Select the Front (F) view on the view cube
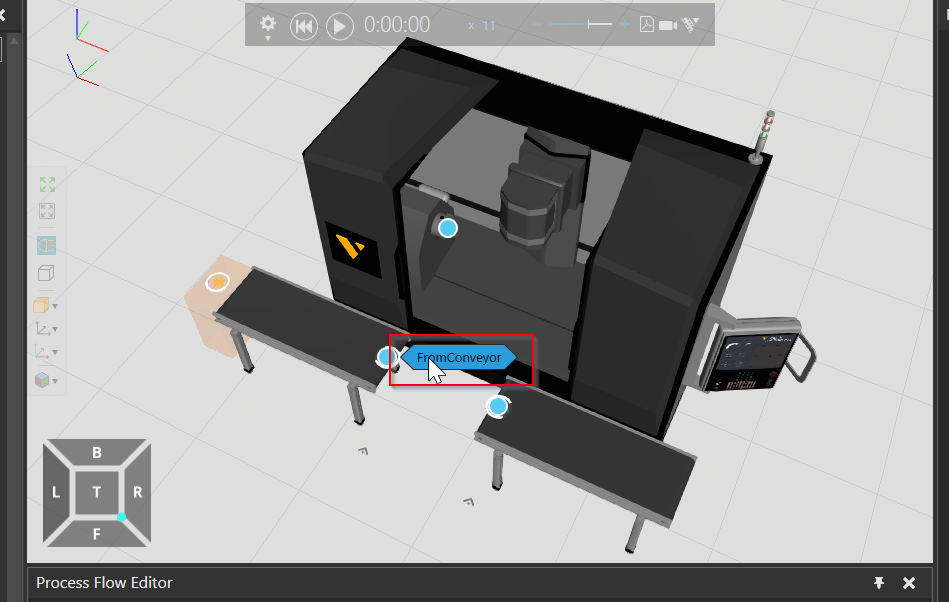 coord(97,533)
